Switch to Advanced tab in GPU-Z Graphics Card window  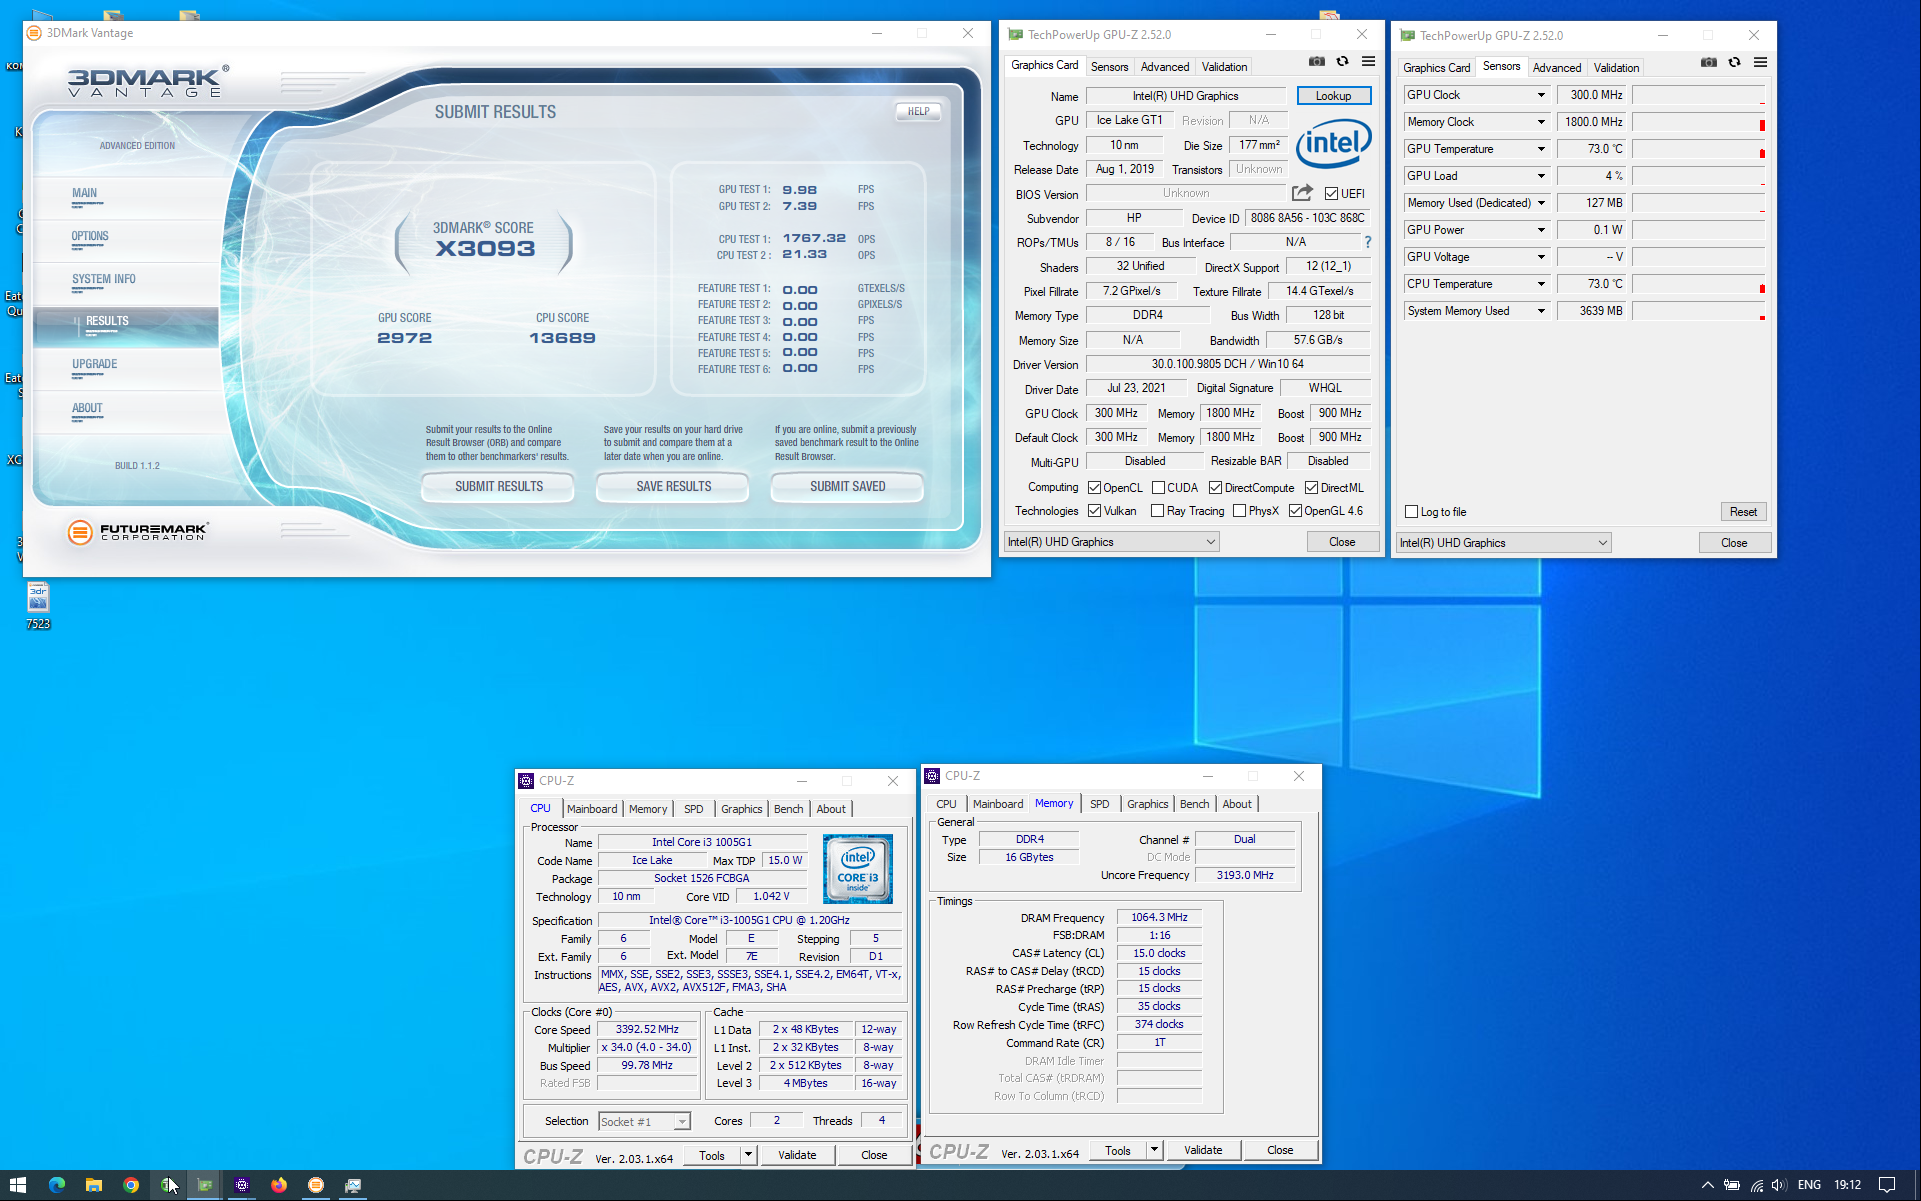tap(1165, 67)
